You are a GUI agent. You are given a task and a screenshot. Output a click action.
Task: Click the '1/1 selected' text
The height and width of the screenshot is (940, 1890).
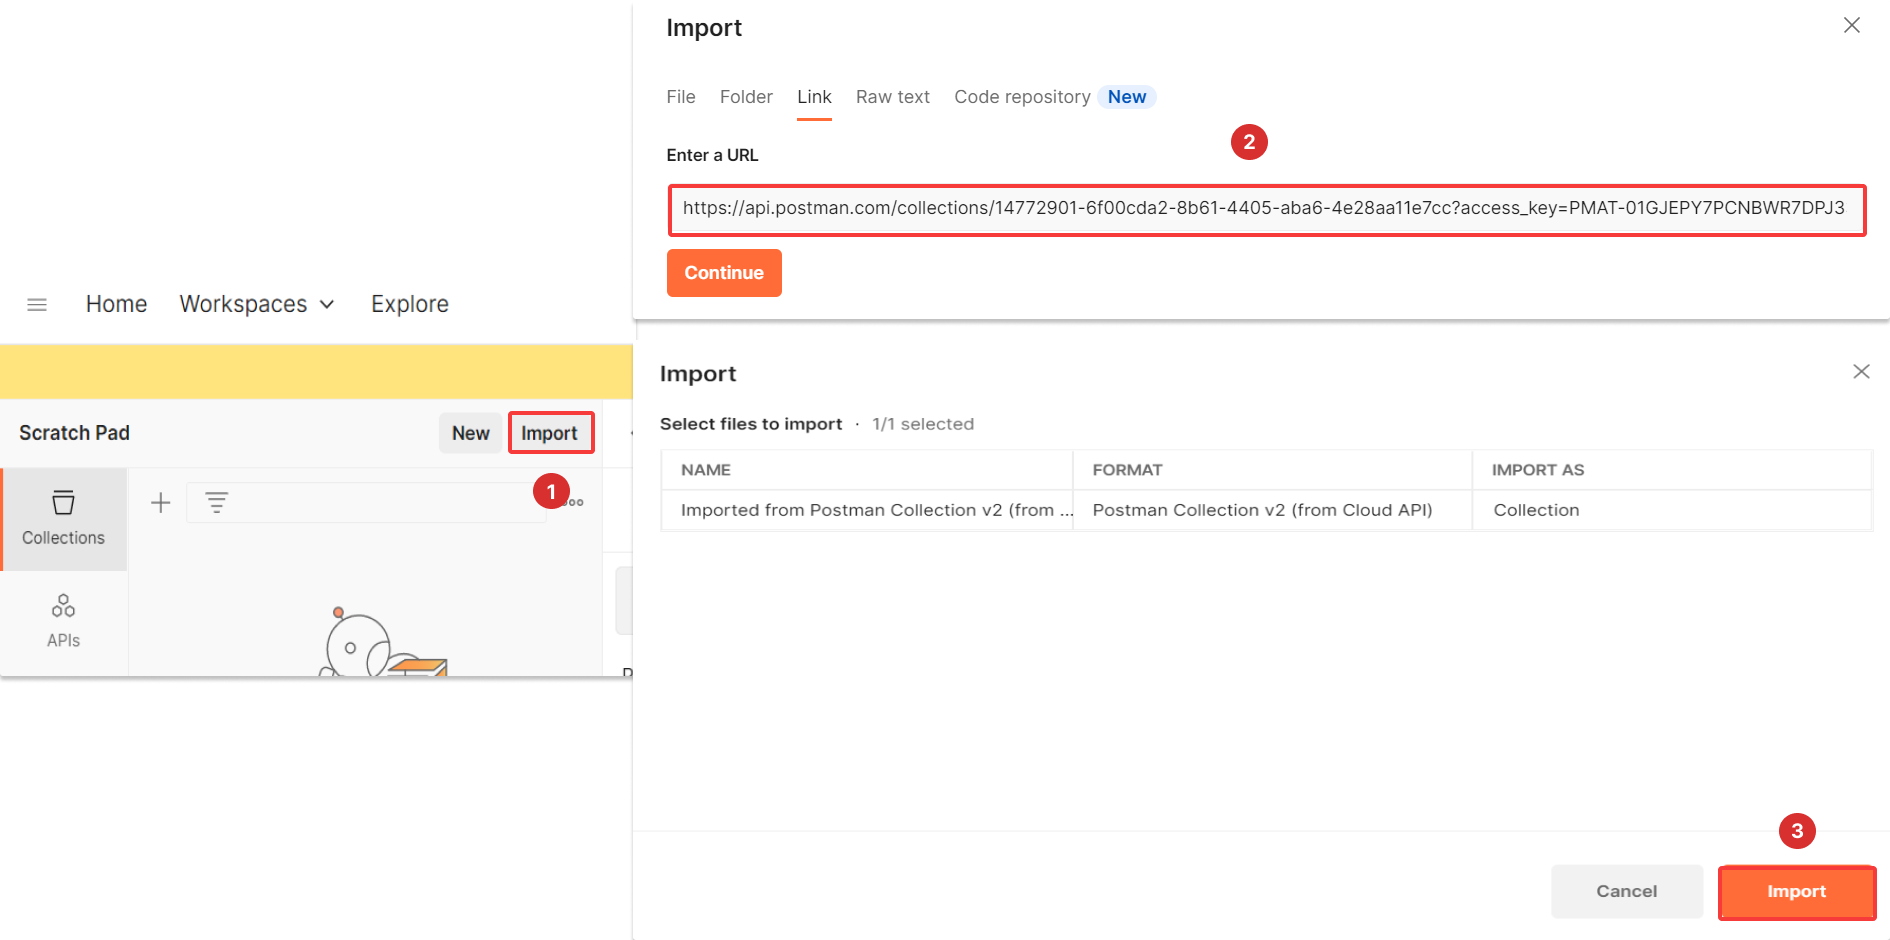coord(923,424)
